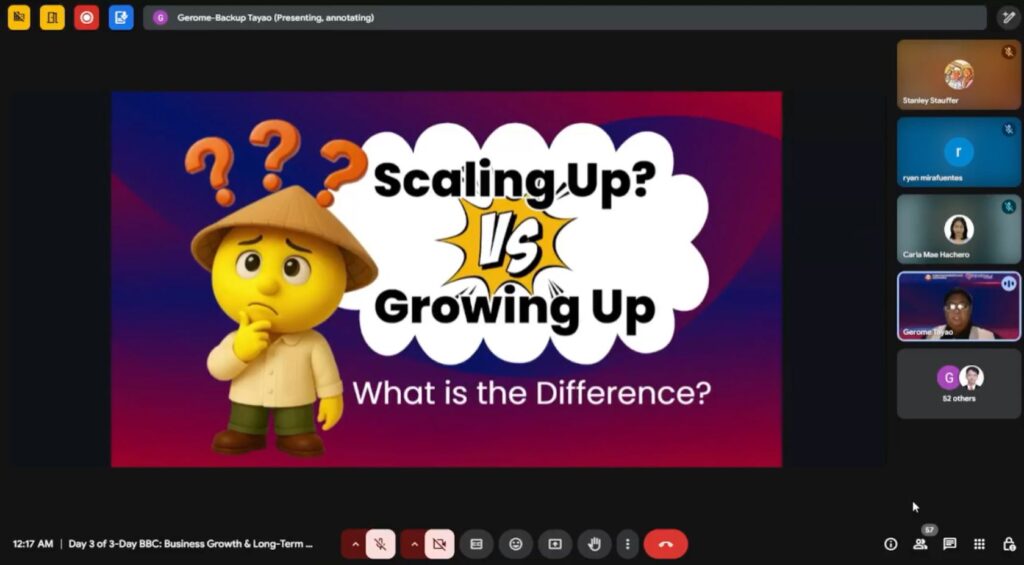1024x565 pixels.
Task: Show the people participants panel
Action: click(920, 544)
